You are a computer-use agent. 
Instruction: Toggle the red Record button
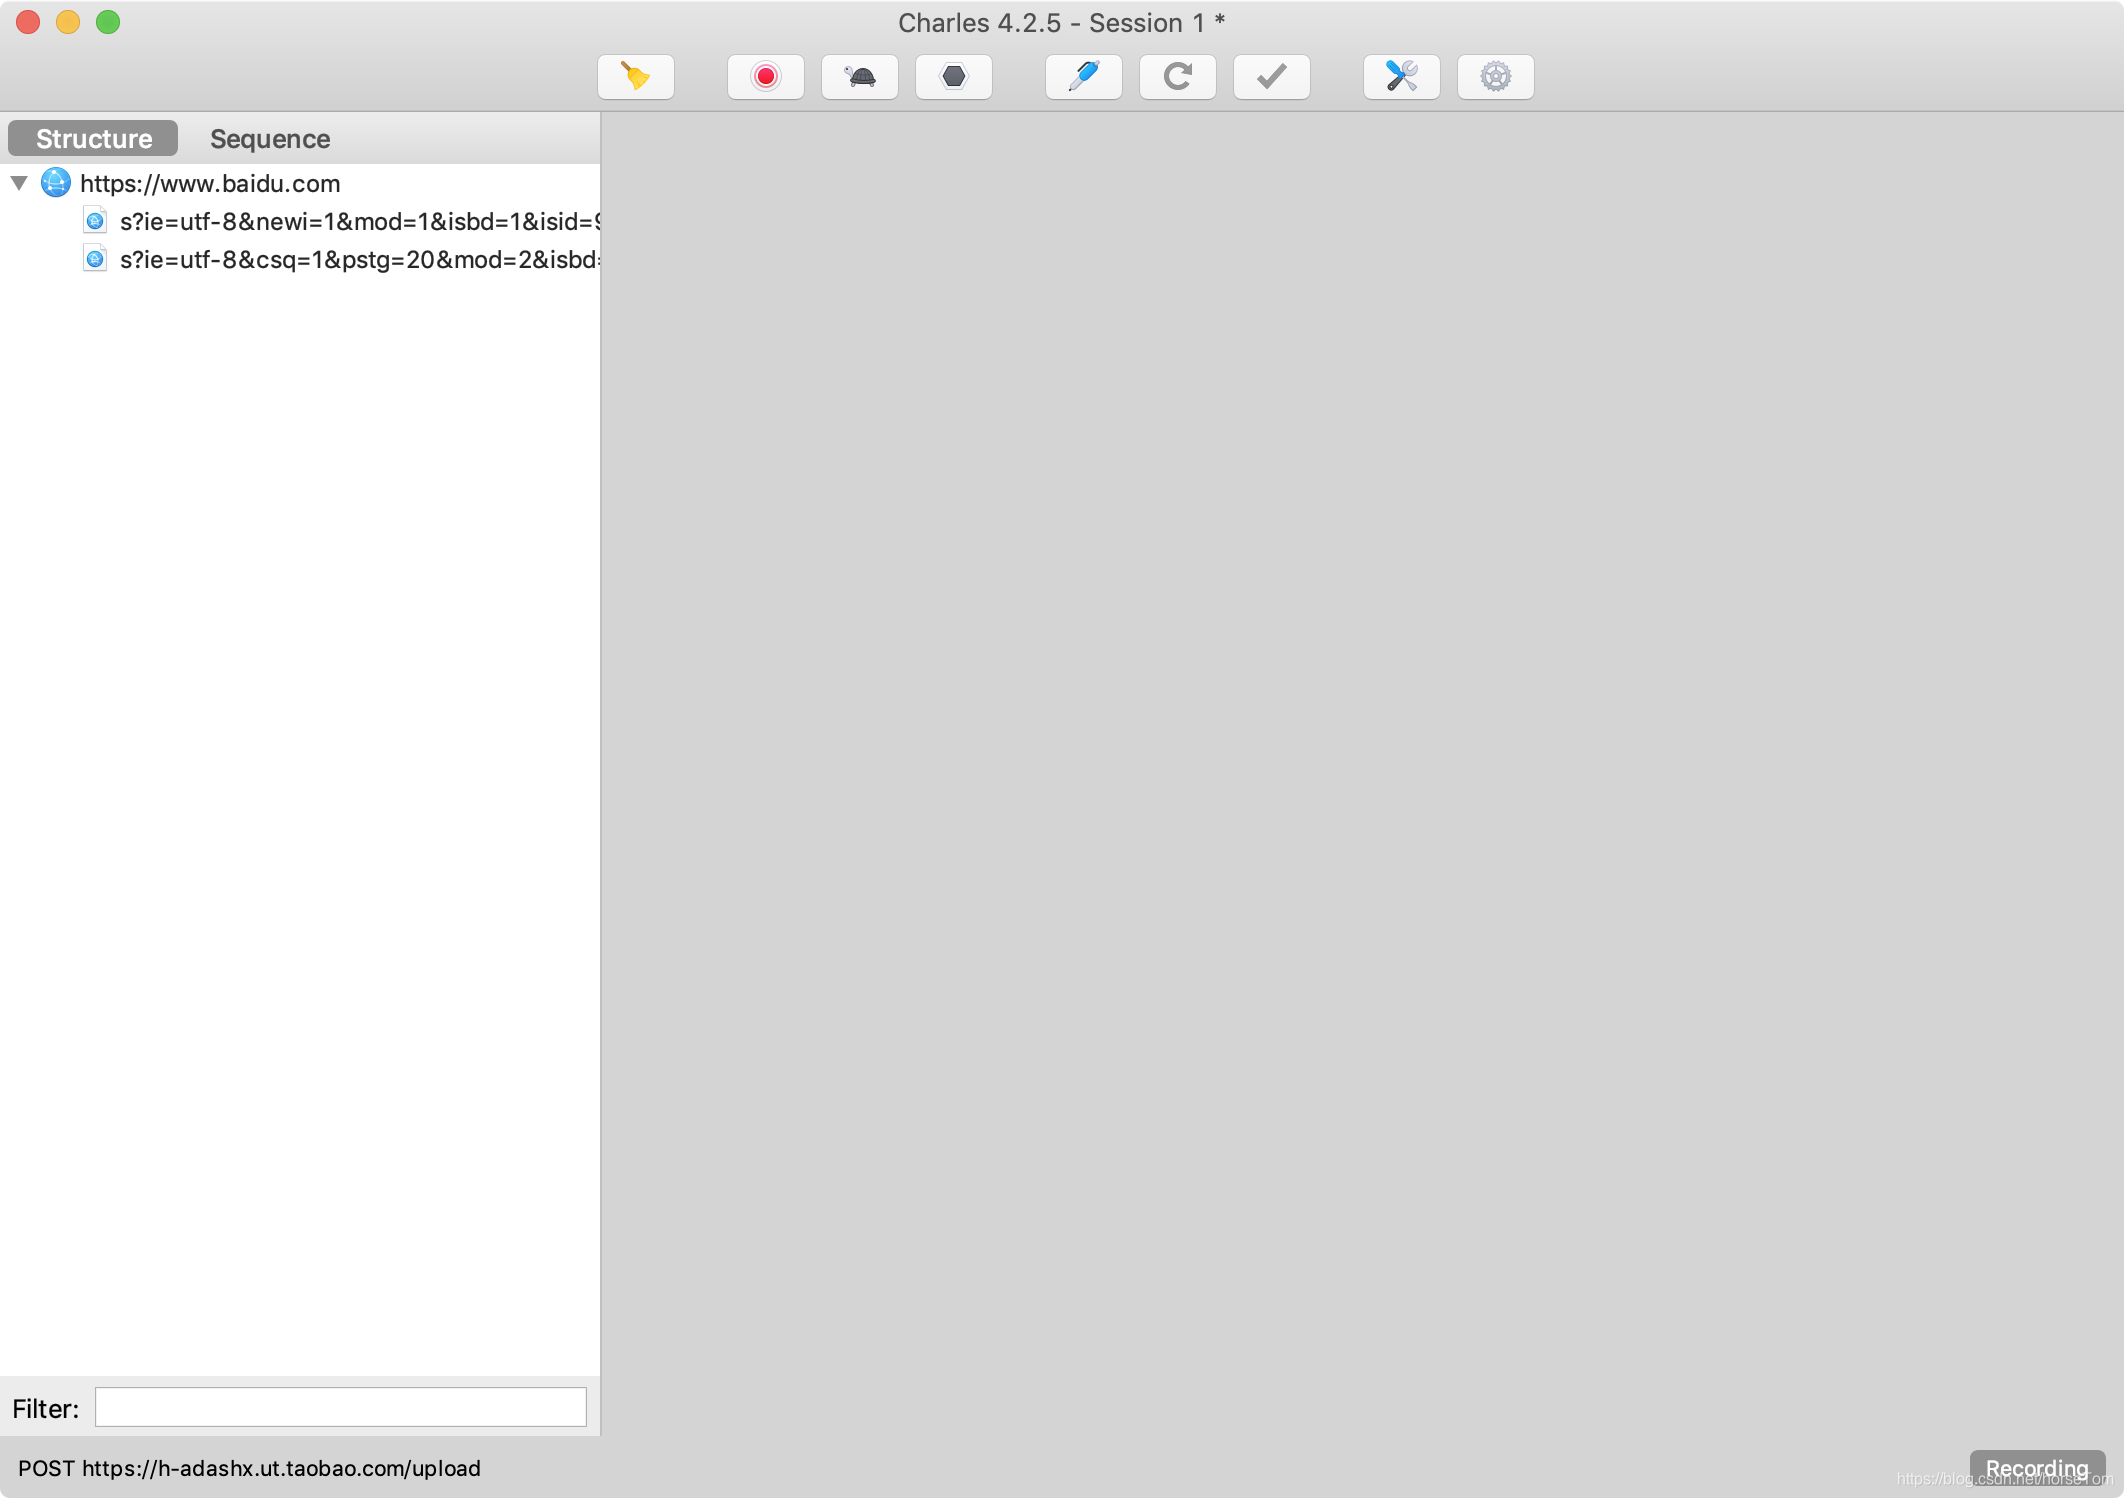point(766,77)
